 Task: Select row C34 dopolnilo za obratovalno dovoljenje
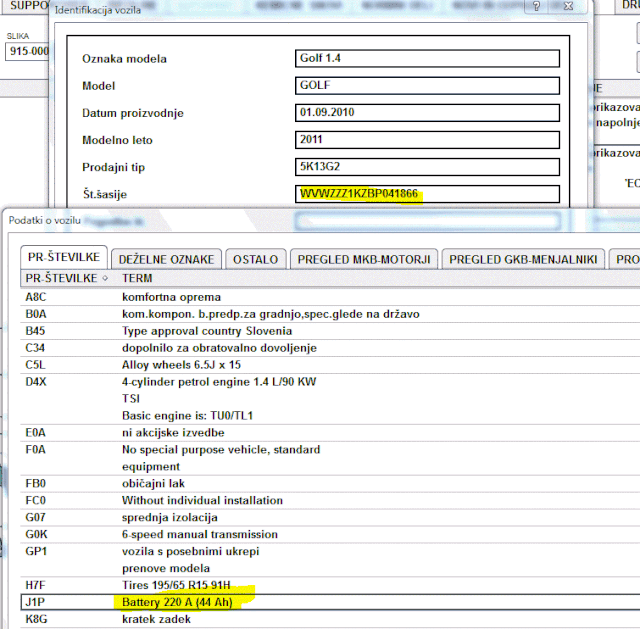pos(330,348)
